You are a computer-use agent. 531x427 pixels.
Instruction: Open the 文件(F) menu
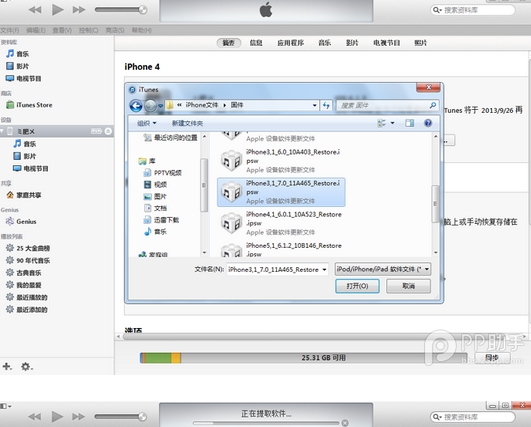[10, 30]
